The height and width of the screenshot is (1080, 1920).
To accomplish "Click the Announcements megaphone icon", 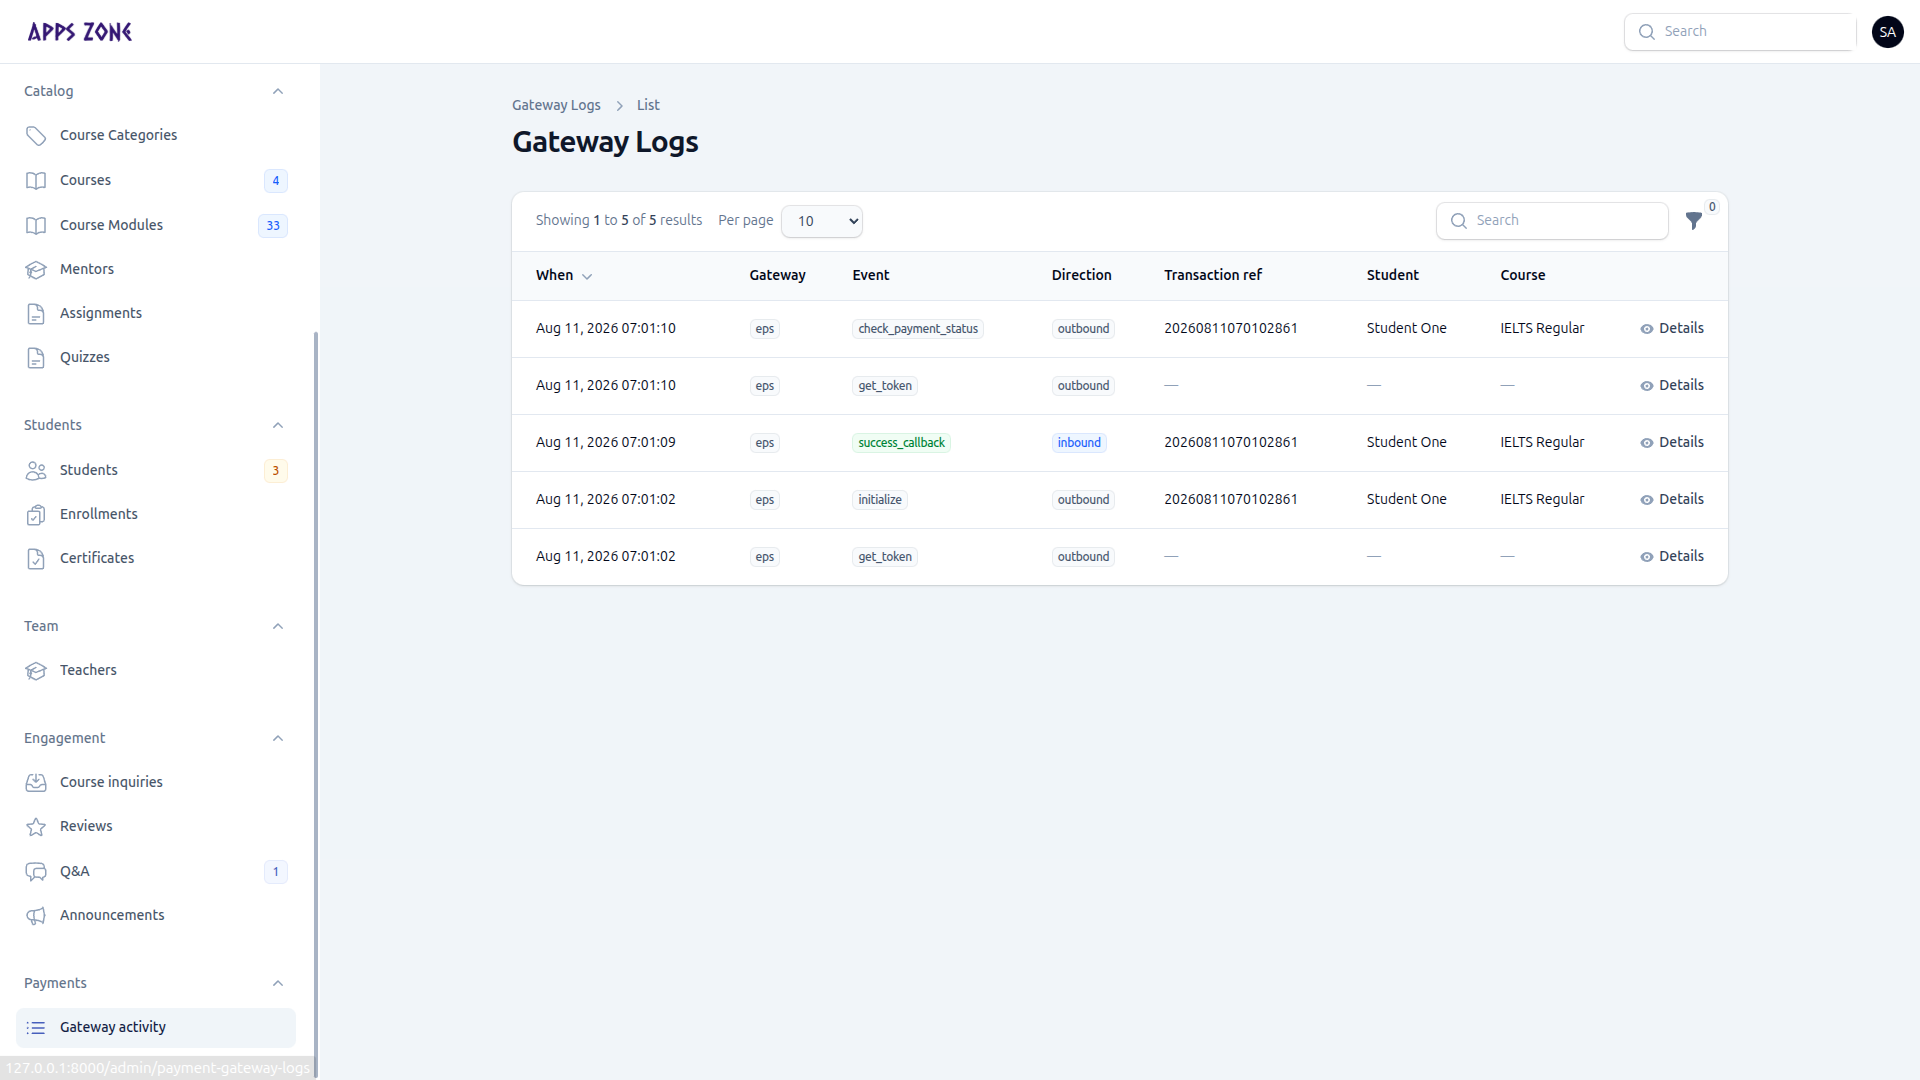I will pyautogui.click(x=36, y=916).
